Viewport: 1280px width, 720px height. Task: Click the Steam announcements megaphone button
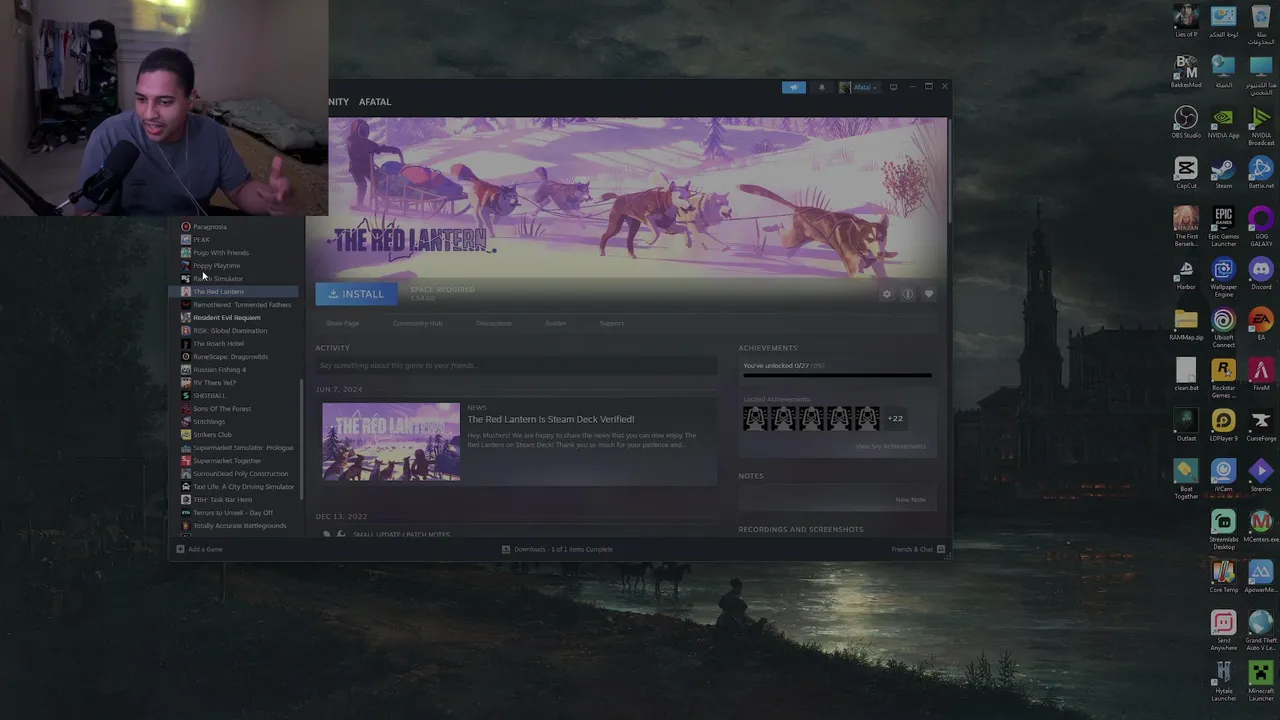pyautogui.click(x=793, y=87)
